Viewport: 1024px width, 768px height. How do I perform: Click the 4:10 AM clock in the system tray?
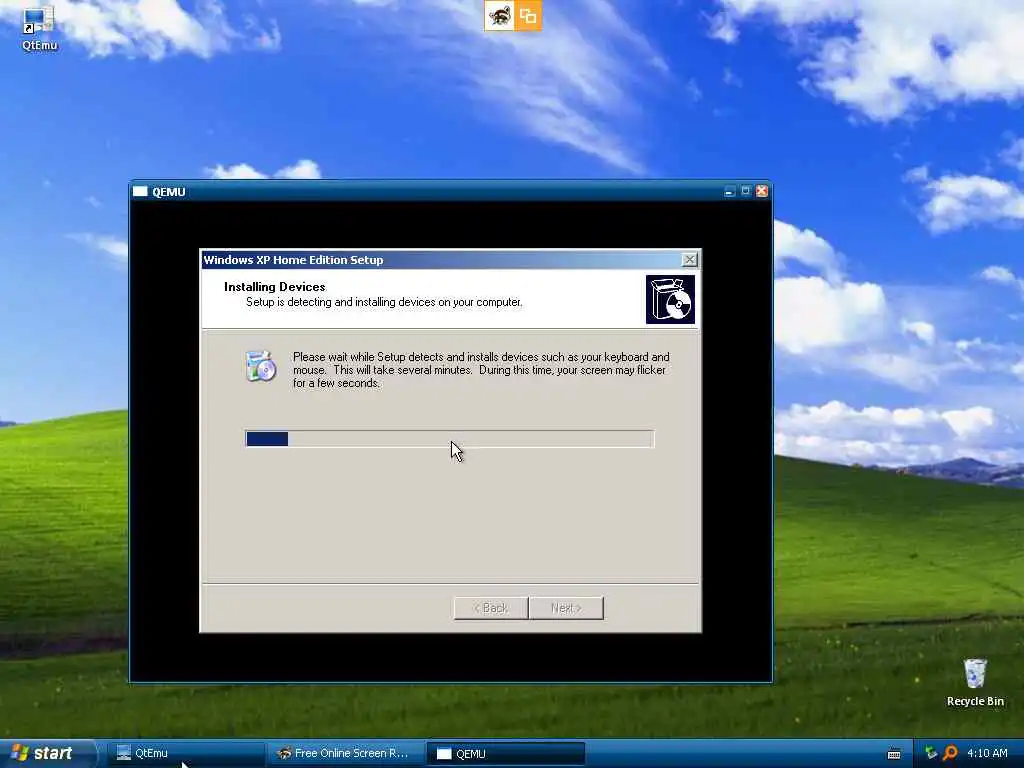pyautogui.click(x=987, y=753)
